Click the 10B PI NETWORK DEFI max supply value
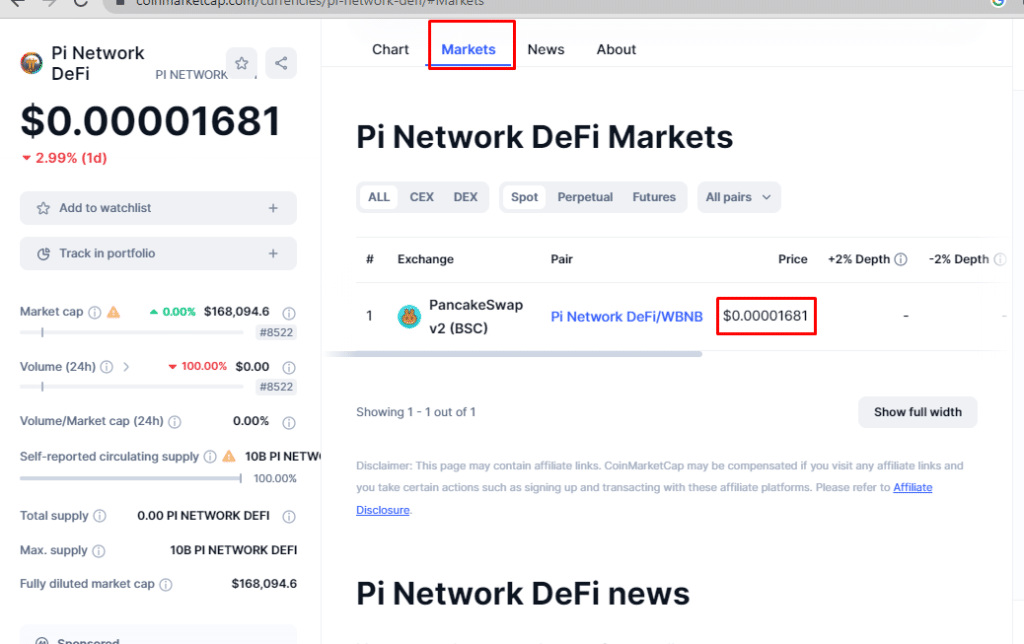The width and height of the screenshot is (1024, 644). point(233,551)
